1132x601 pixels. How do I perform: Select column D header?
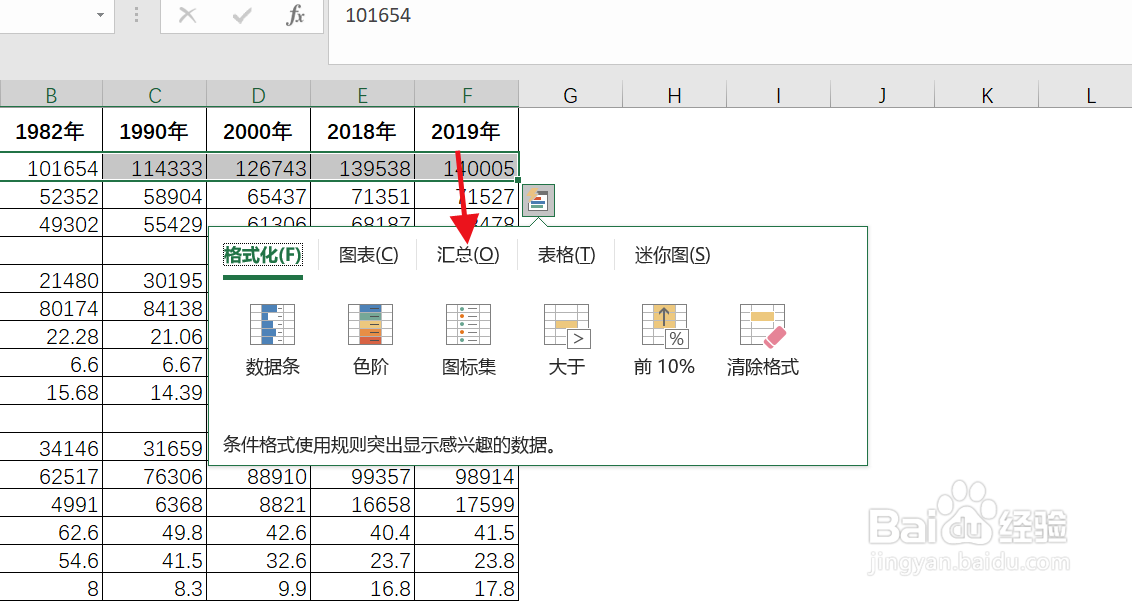click(258, 94)
